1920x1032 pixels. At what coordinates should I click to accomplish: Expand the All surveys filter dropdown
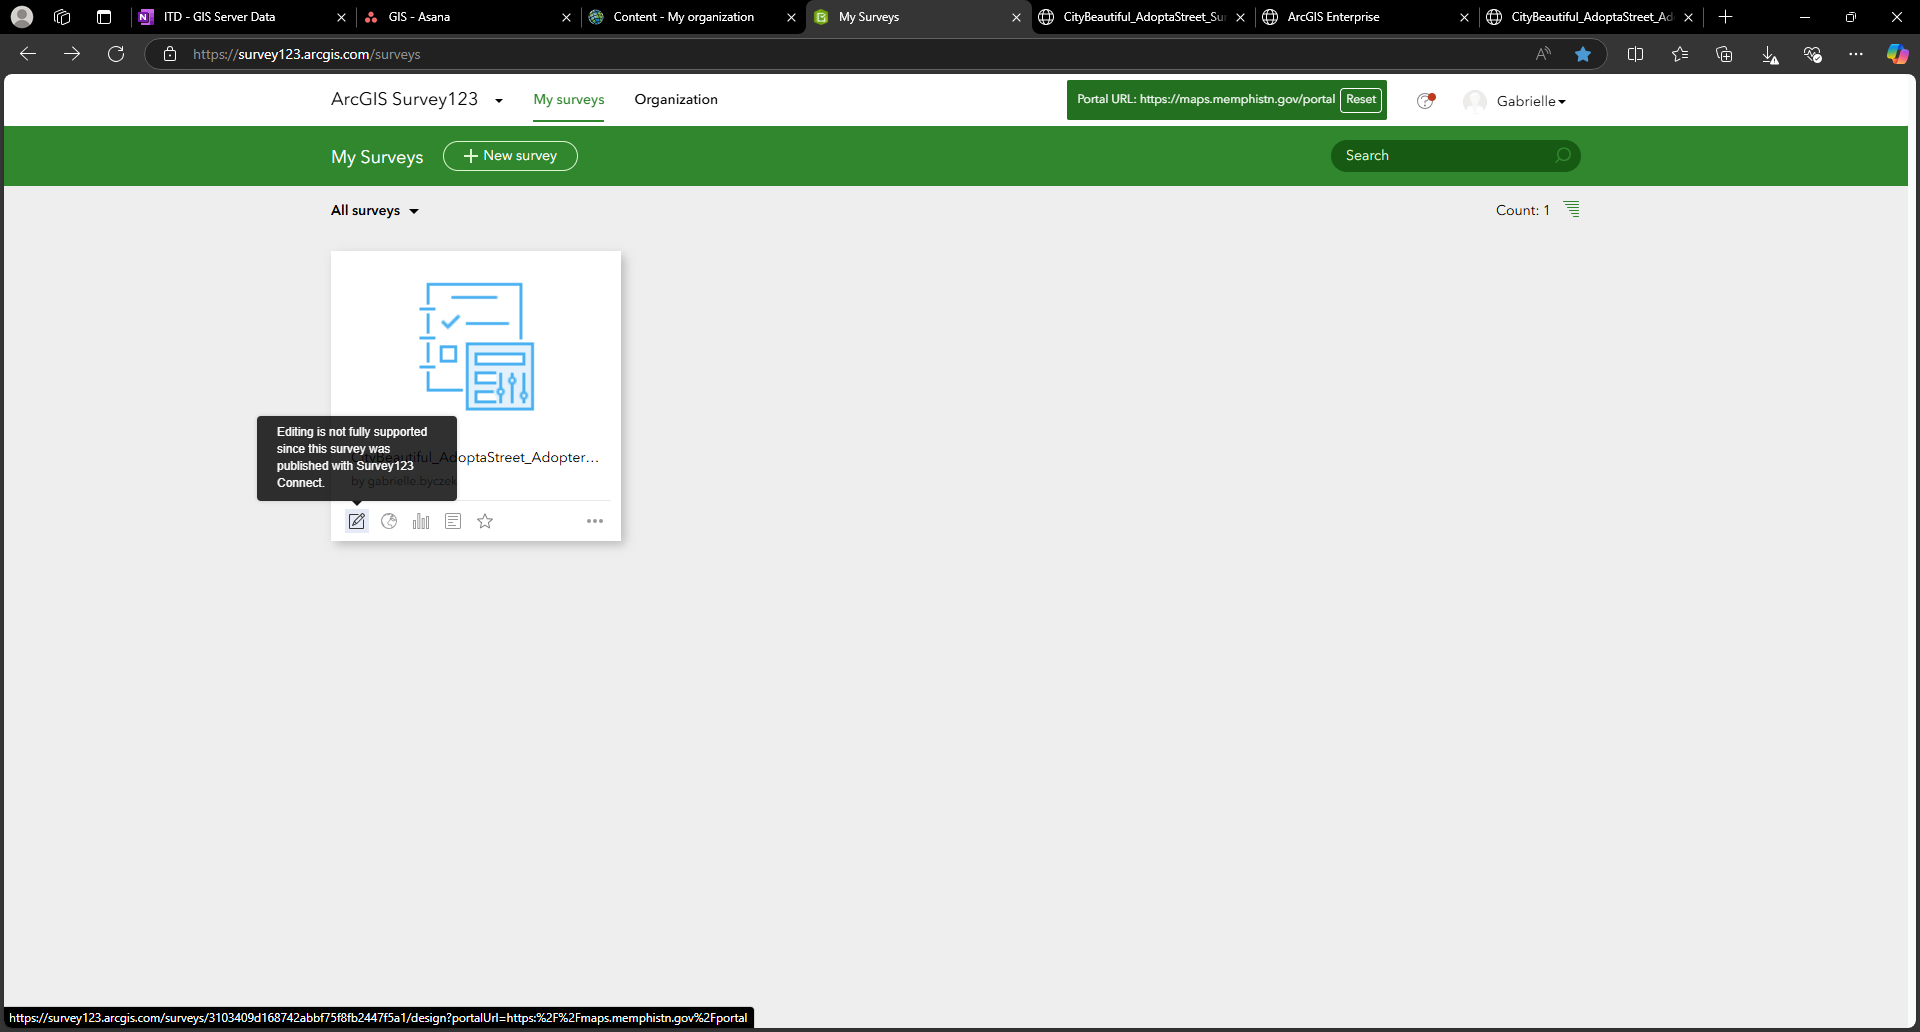414,211
